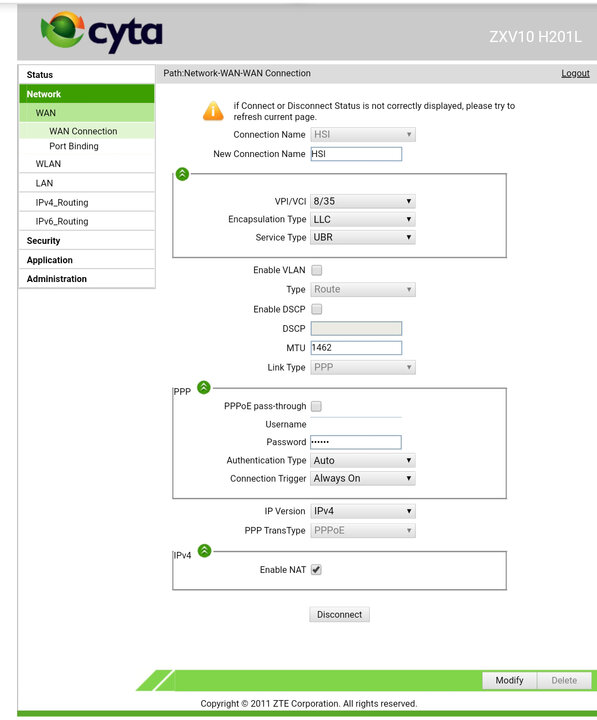Click the Modify button

(509, 680)
